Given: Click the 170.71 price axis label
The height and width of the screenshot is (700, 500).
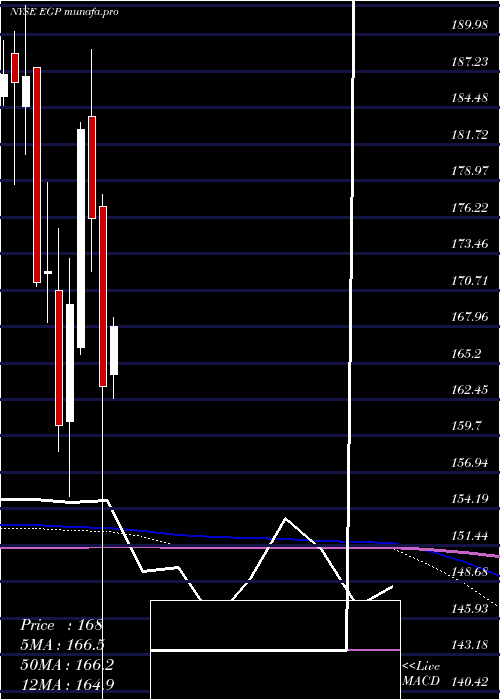Looking at the screenshot, I should point(470,281).
